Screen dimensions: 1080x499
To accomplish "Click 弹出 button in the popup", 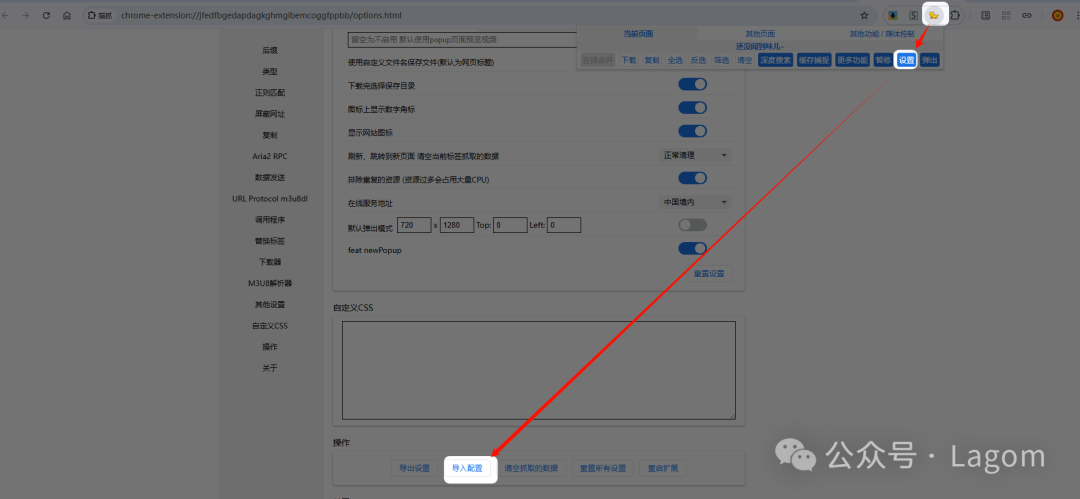I will click(930, 60).
